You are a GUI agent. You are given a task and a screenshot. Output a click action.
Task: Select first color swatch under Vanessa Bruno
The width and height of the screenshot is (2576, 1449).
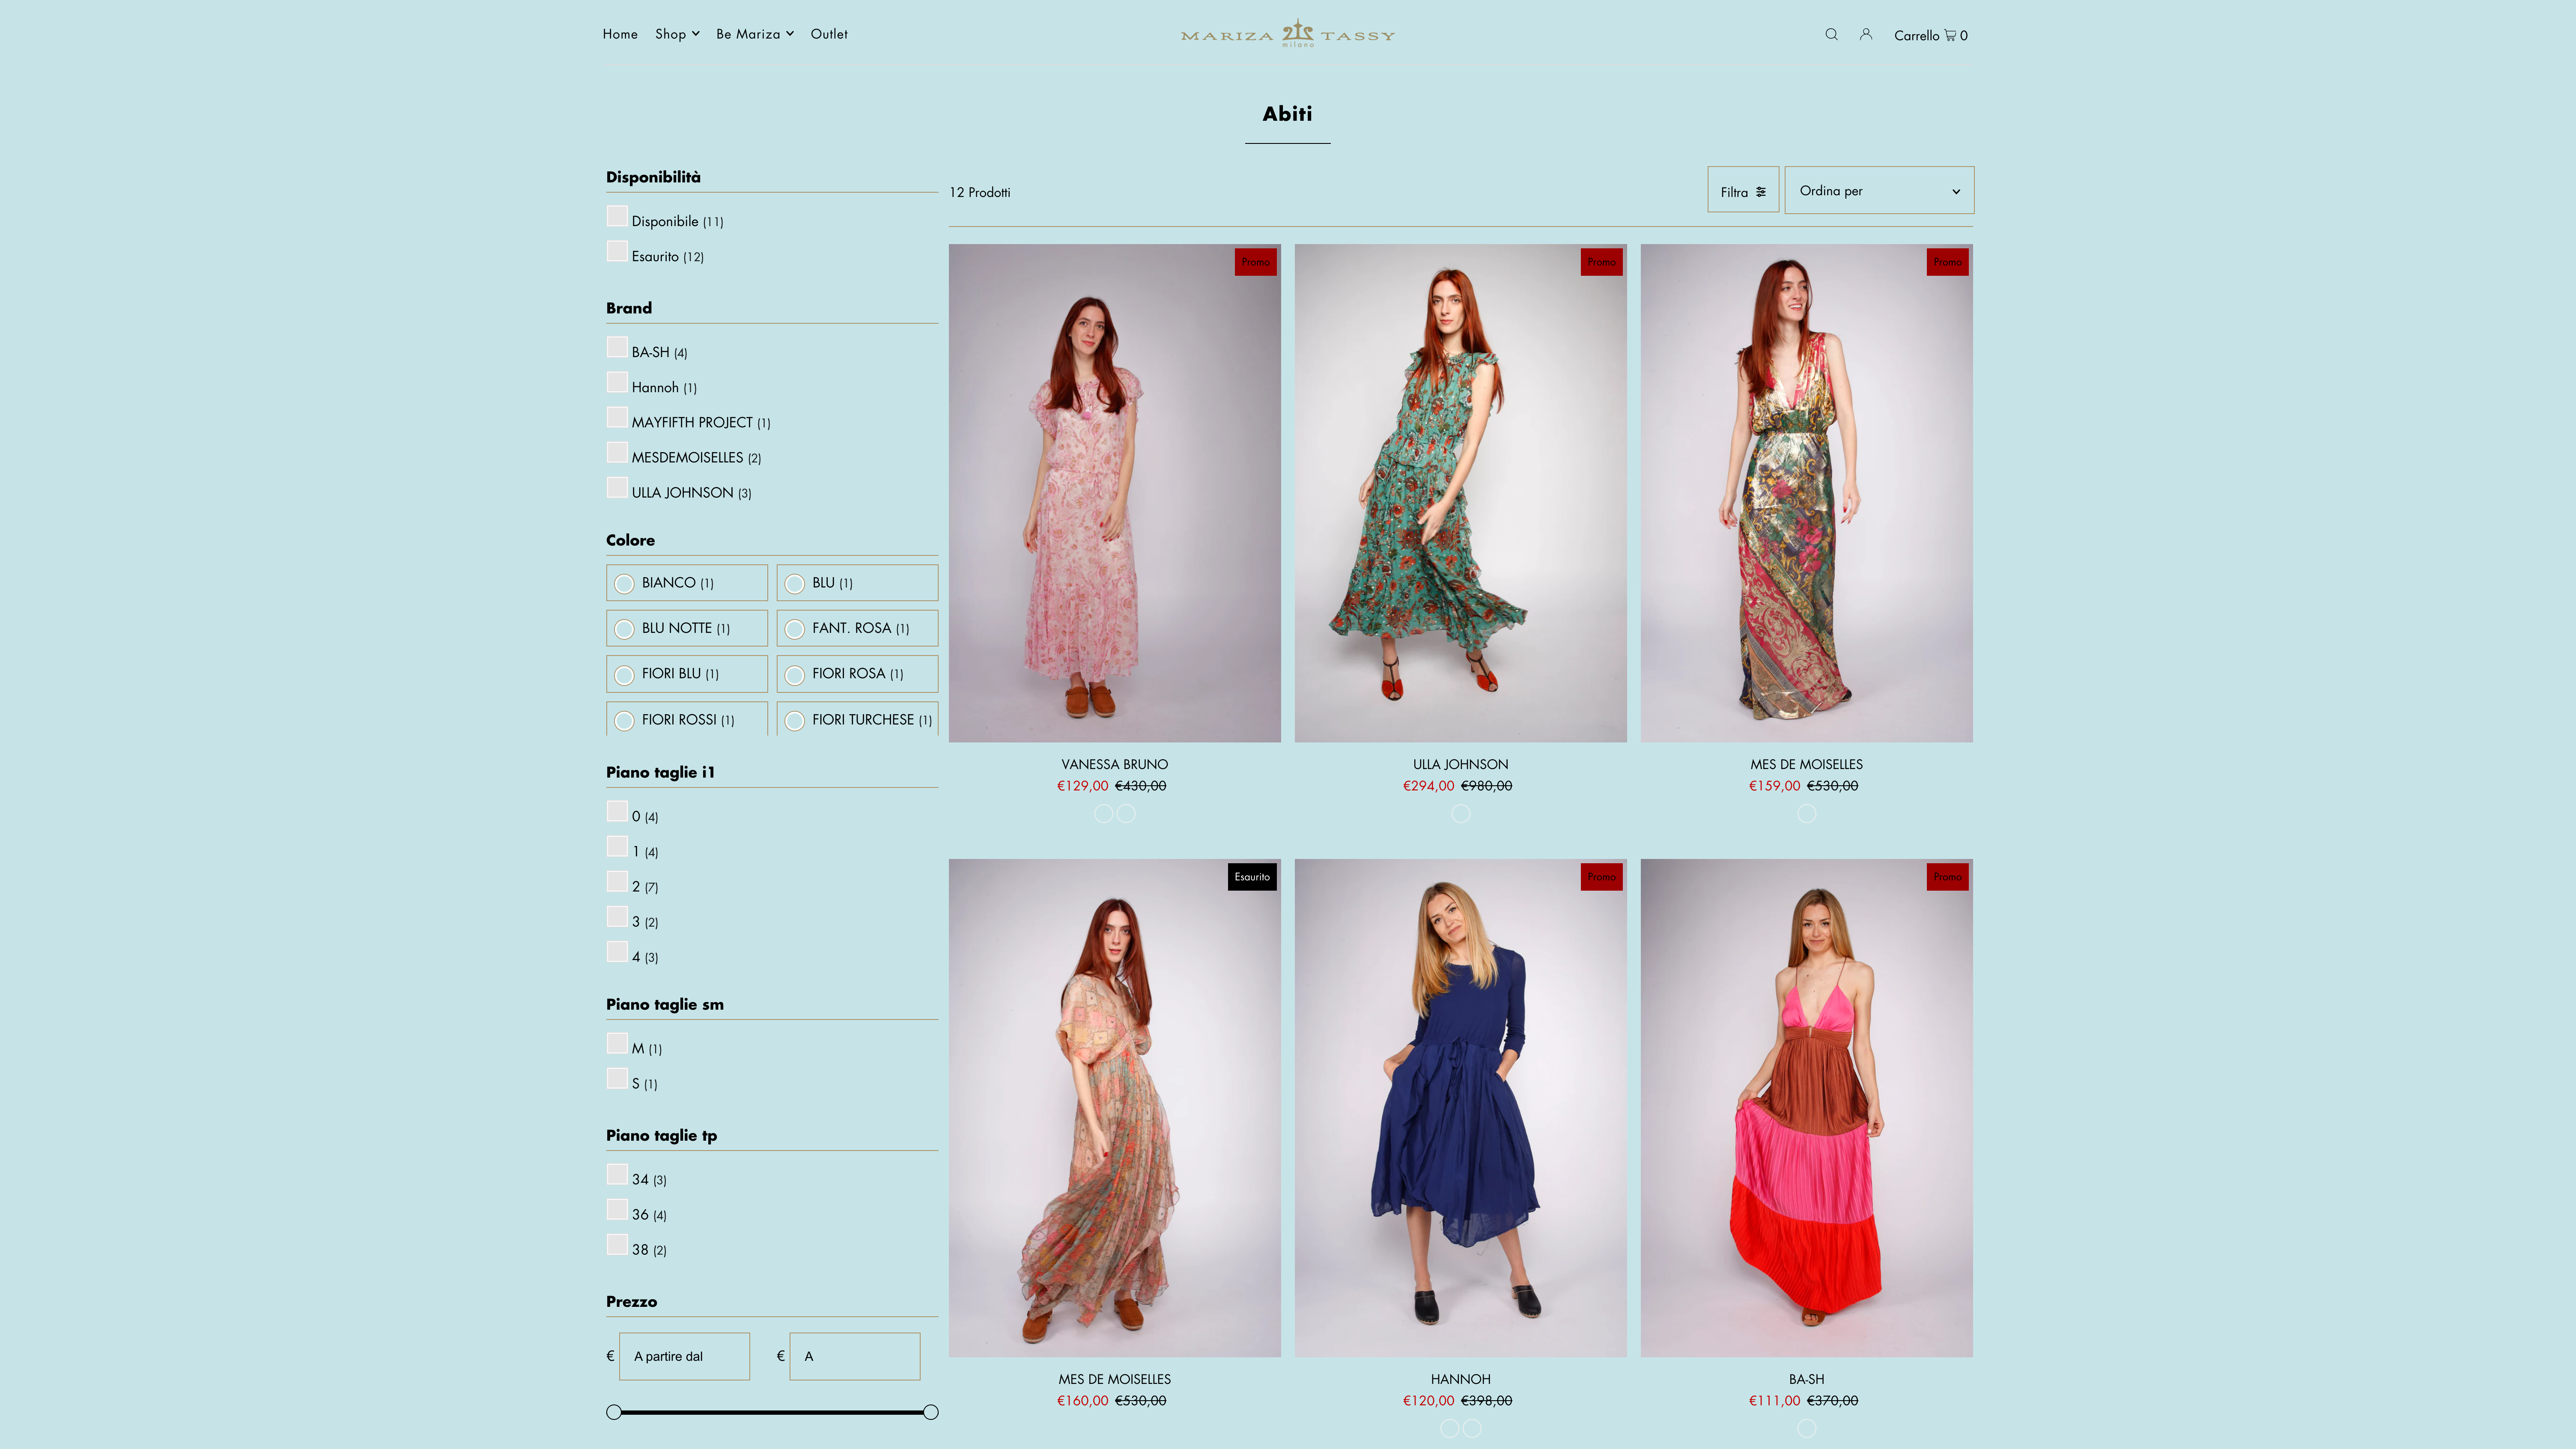[1103, 814]
